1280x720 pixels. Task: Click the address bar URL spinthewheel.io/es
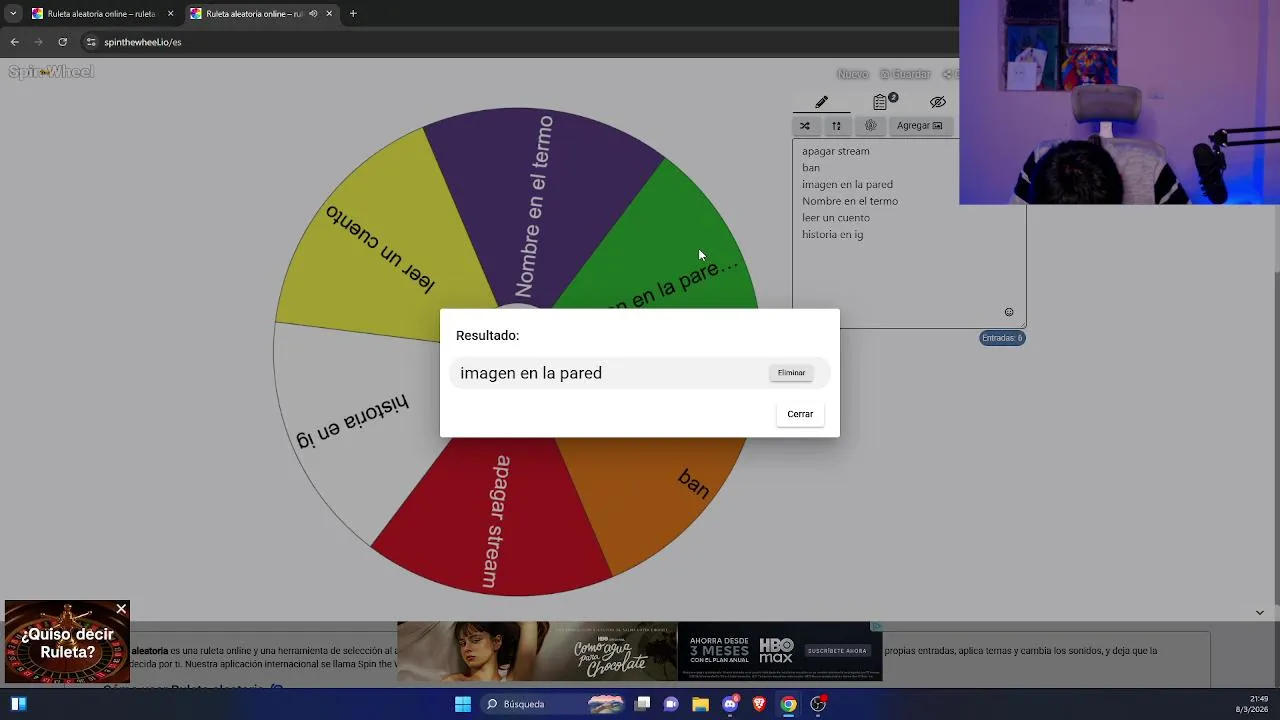tap(143, 42)
